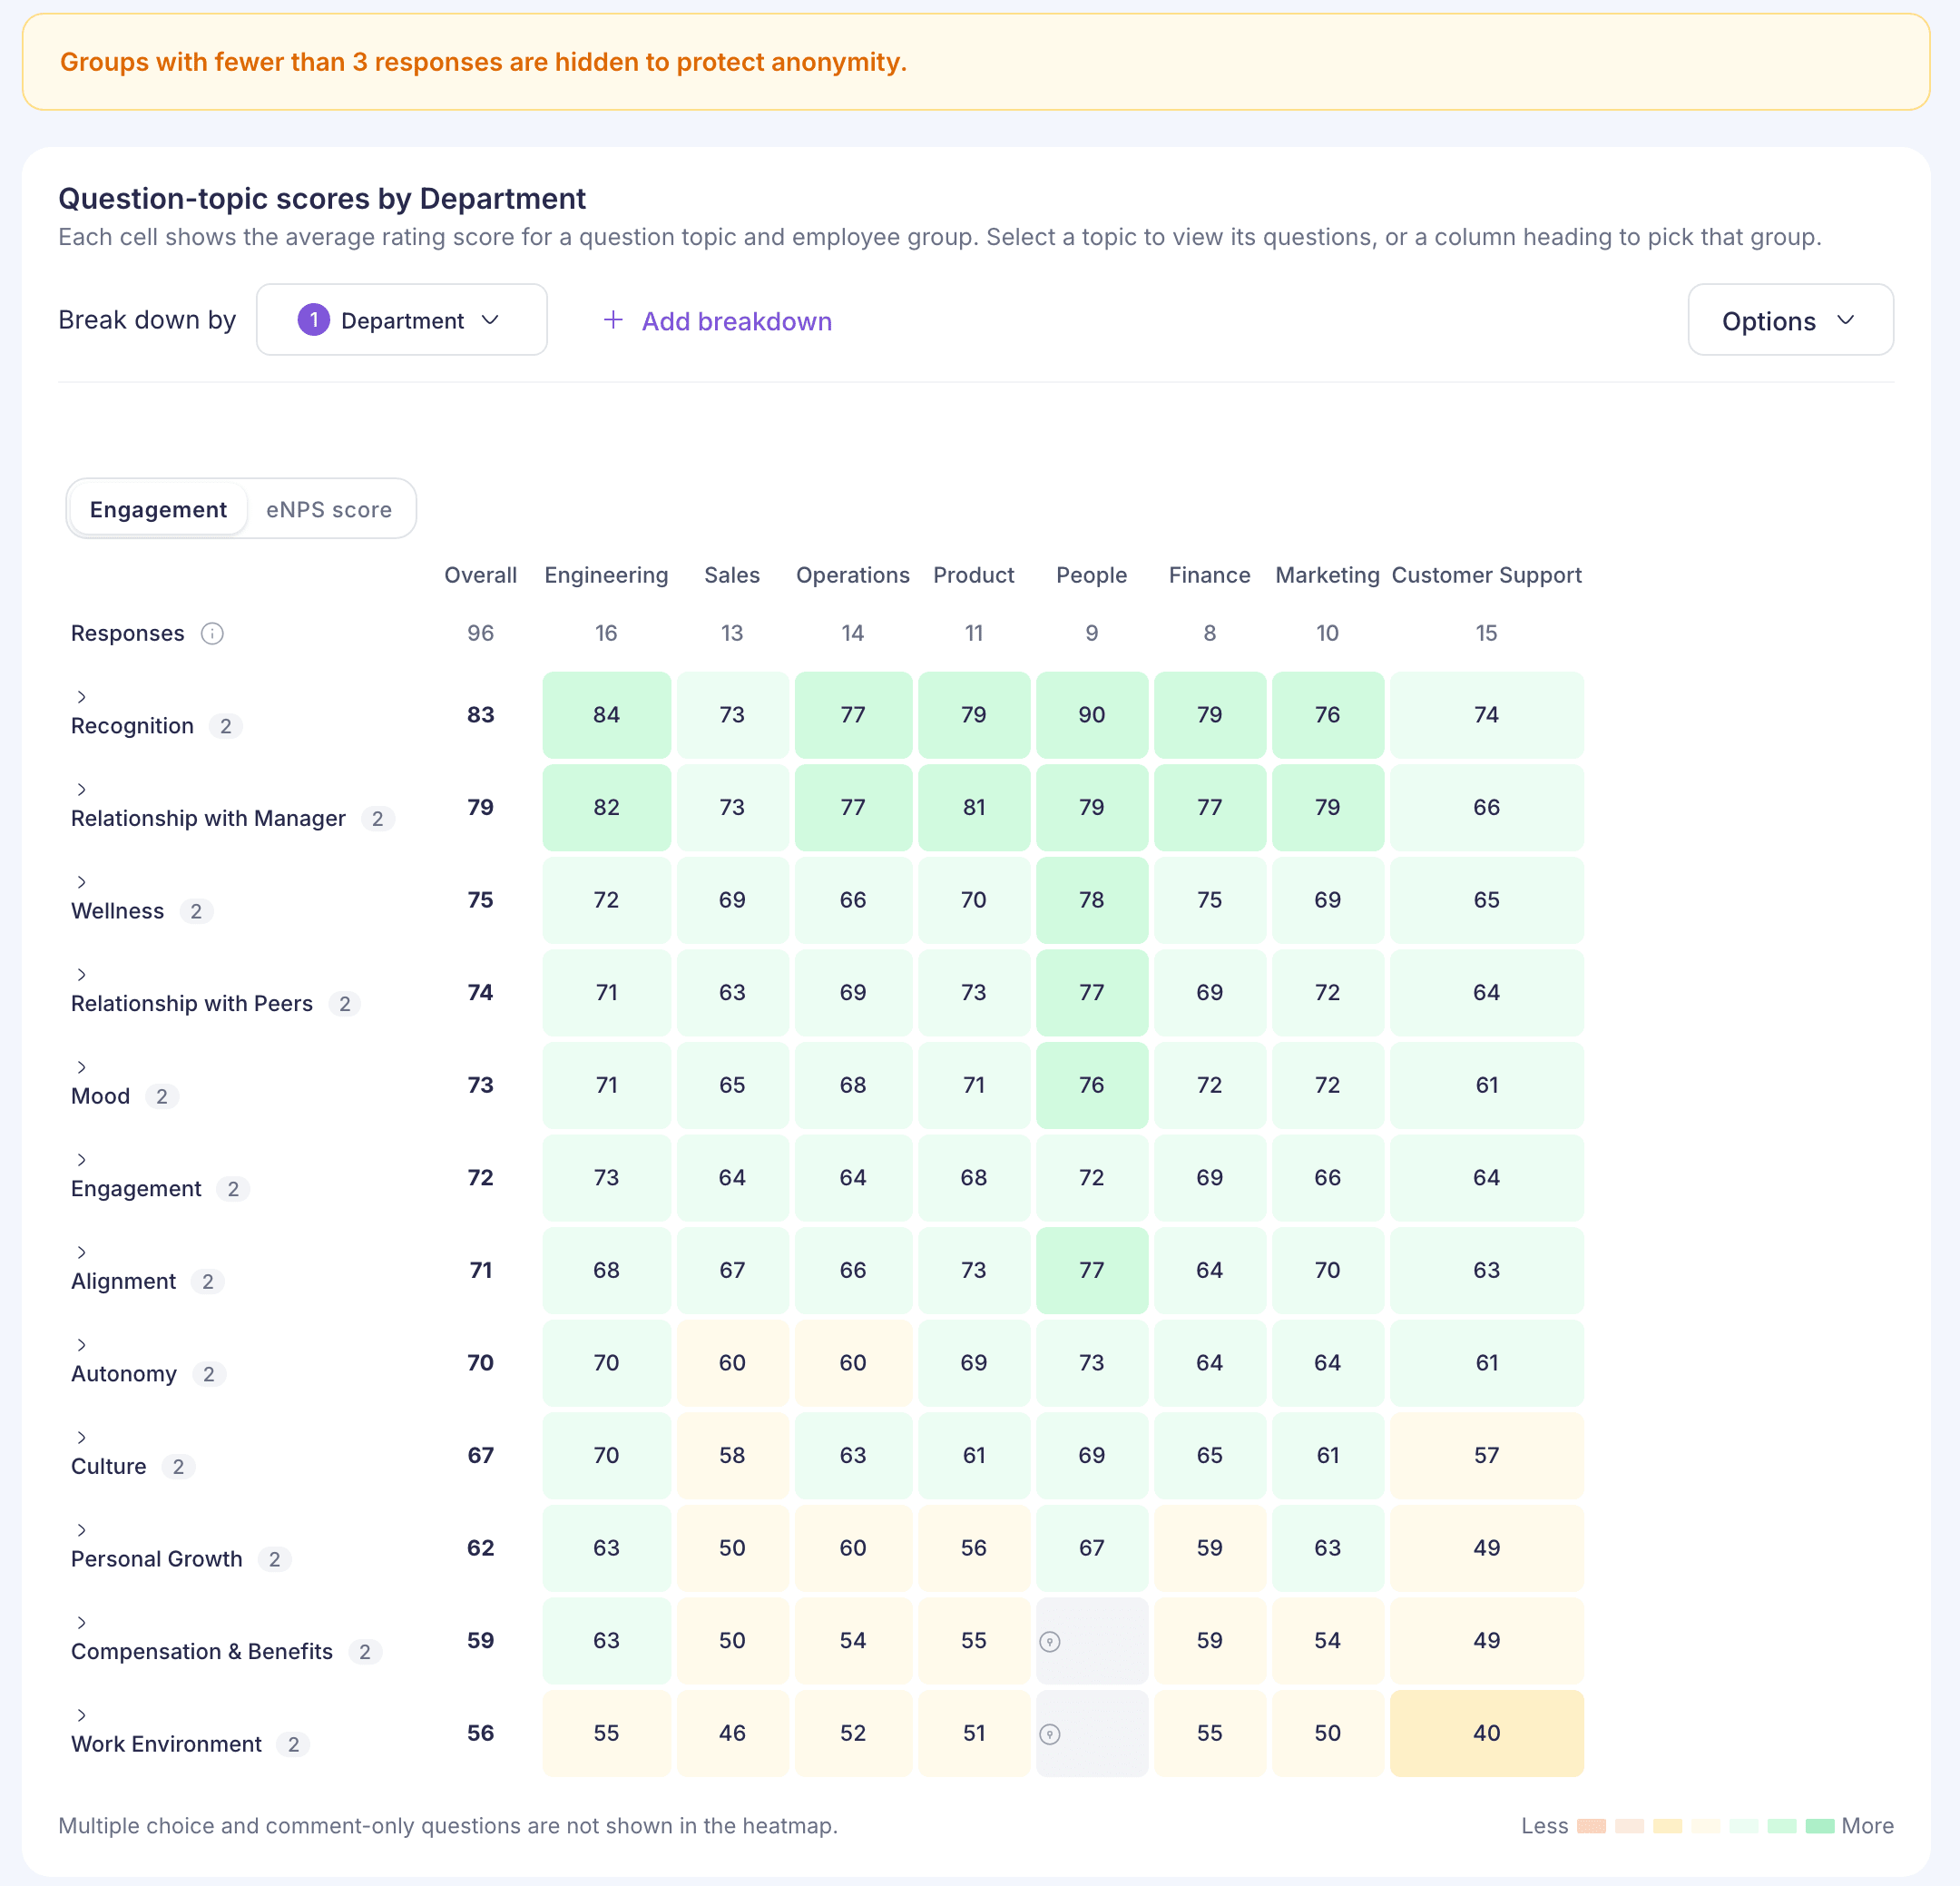
Task: Select the Operations column heading
Action: coord(852,575)
